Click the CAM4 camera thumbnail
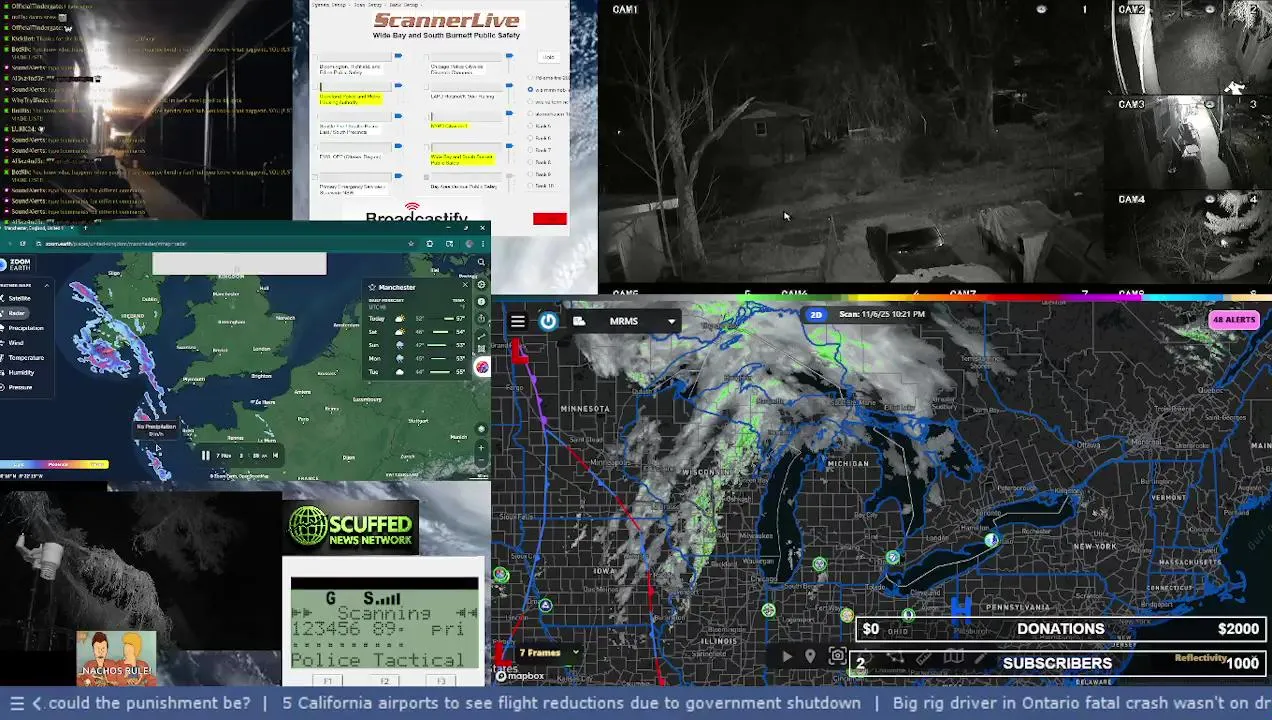1272x720 pixels. pos(1190,236)
